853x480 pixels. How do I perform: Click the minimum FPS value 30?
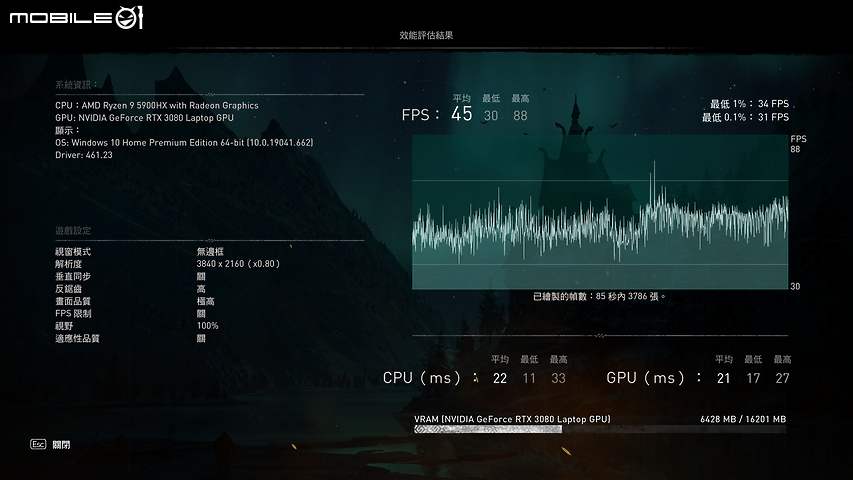tap(491, 115)
